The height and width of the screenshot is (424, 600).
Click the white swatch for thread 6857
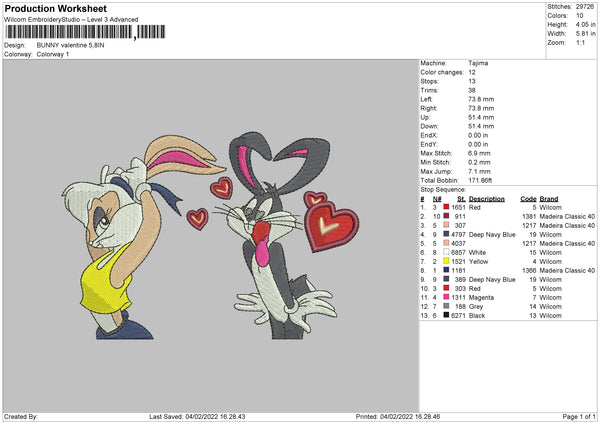446,252
